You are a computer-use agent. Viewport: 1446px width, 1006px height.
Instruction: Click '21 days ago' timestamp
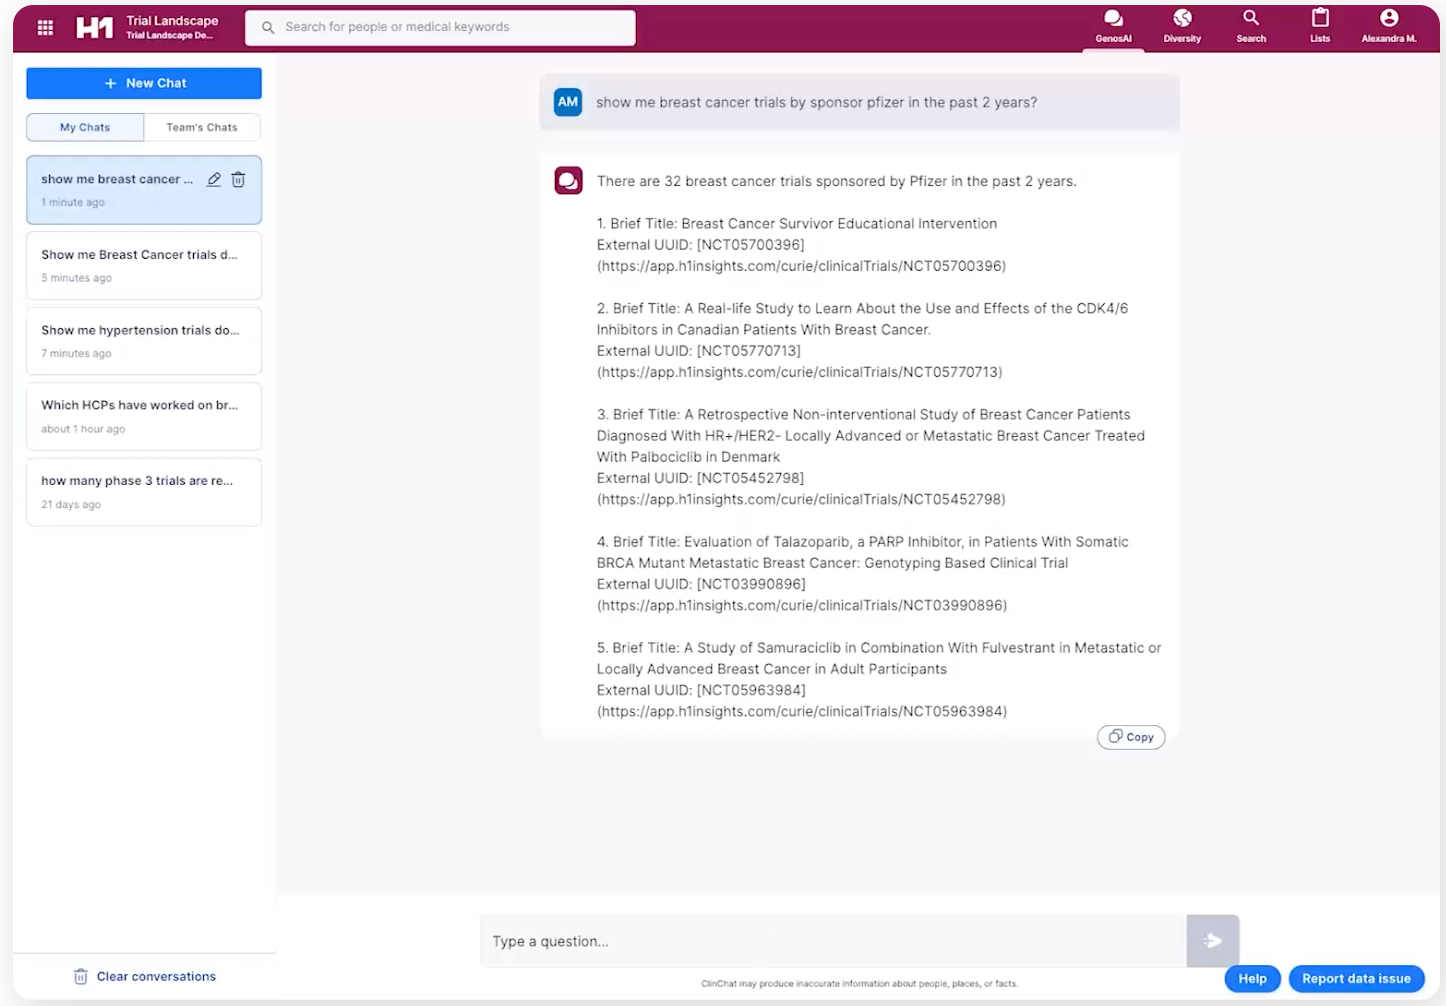point(71,505)
